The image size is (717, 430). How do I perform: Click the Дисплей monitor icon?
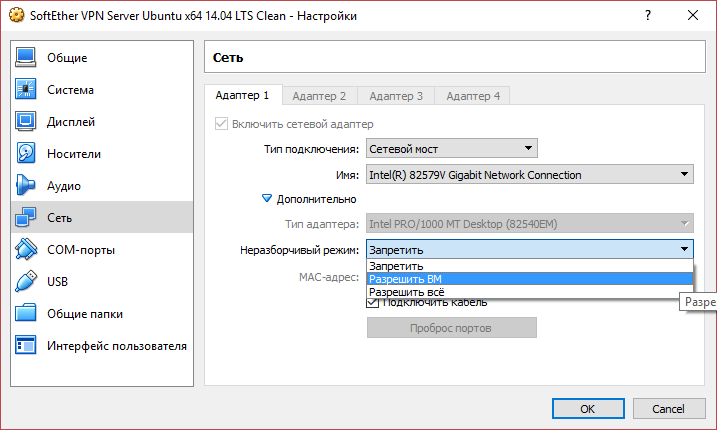26,122
